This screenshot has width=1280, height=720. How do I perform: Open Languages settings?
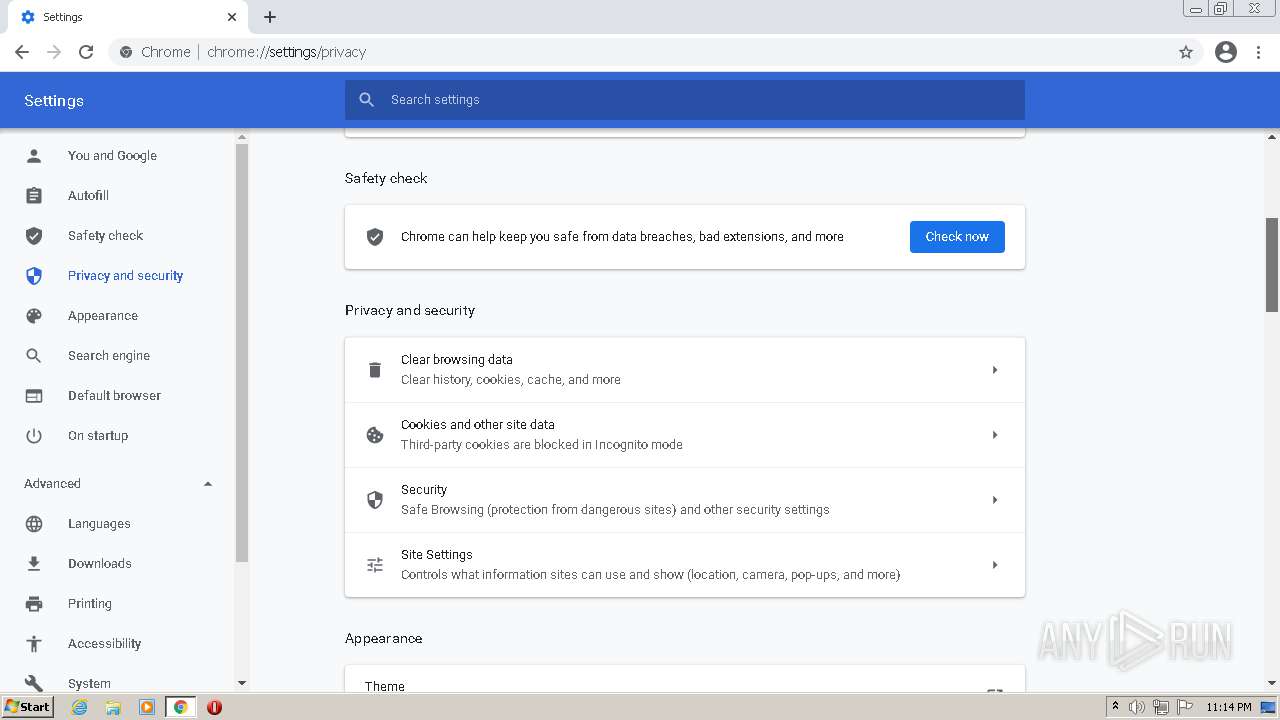point(99,524)
